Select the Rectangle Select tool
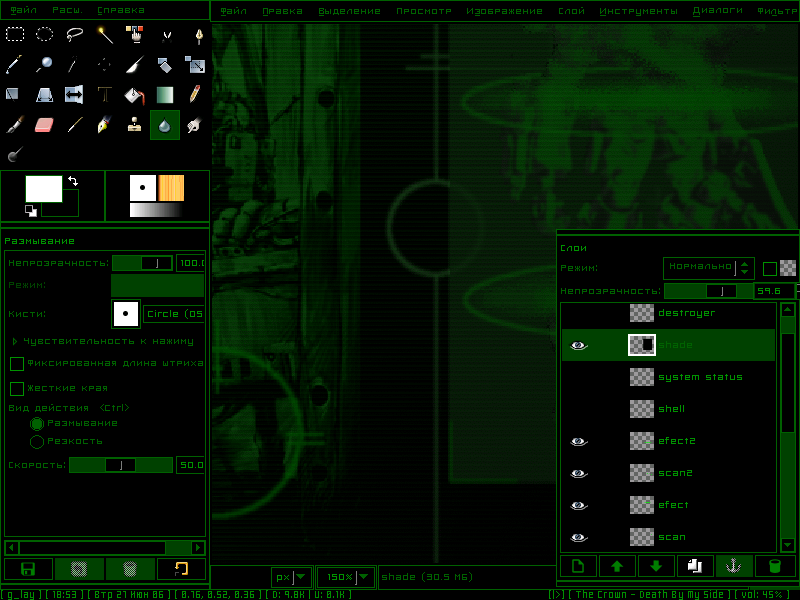Viewport: 800px width, 600px height. tap(15, 34)
